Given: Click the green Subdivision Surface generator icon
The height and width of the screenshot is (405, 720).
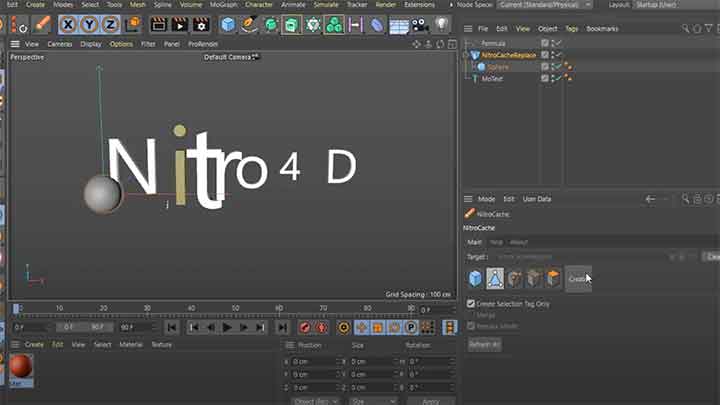Looking at the screenshot, I should click(x=270, y=24).
